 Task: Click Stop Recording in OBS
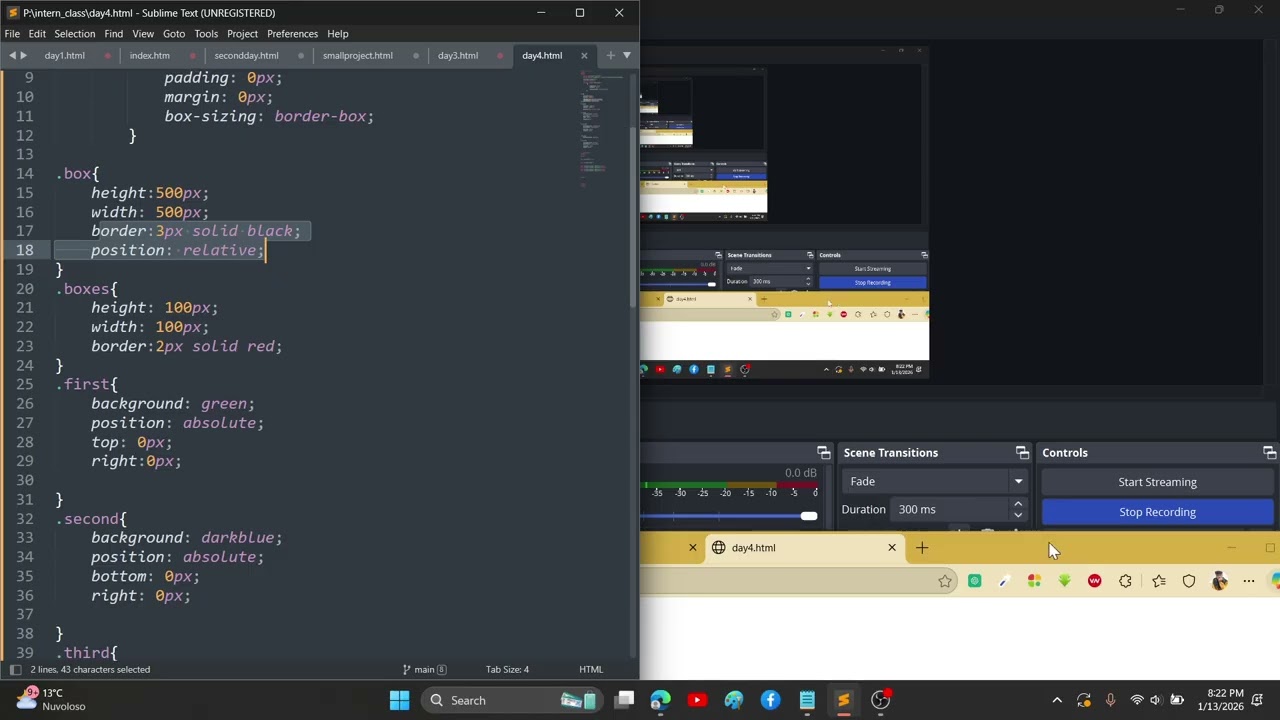[1157, 512]
